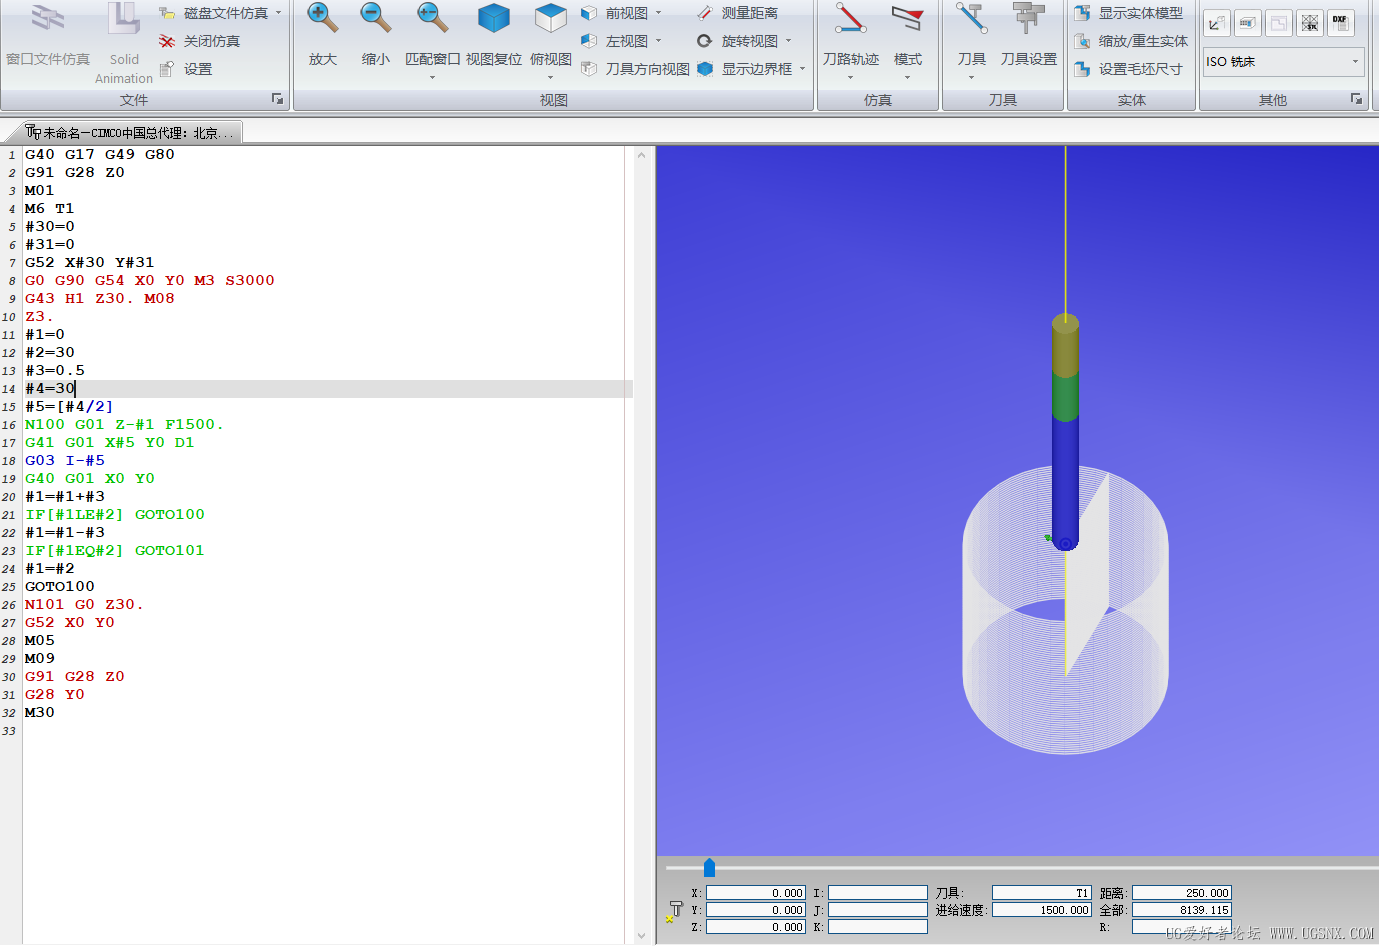Expand the 左视图 dropdown arrow
1379x946 pixels.
(x=658, y=41)
